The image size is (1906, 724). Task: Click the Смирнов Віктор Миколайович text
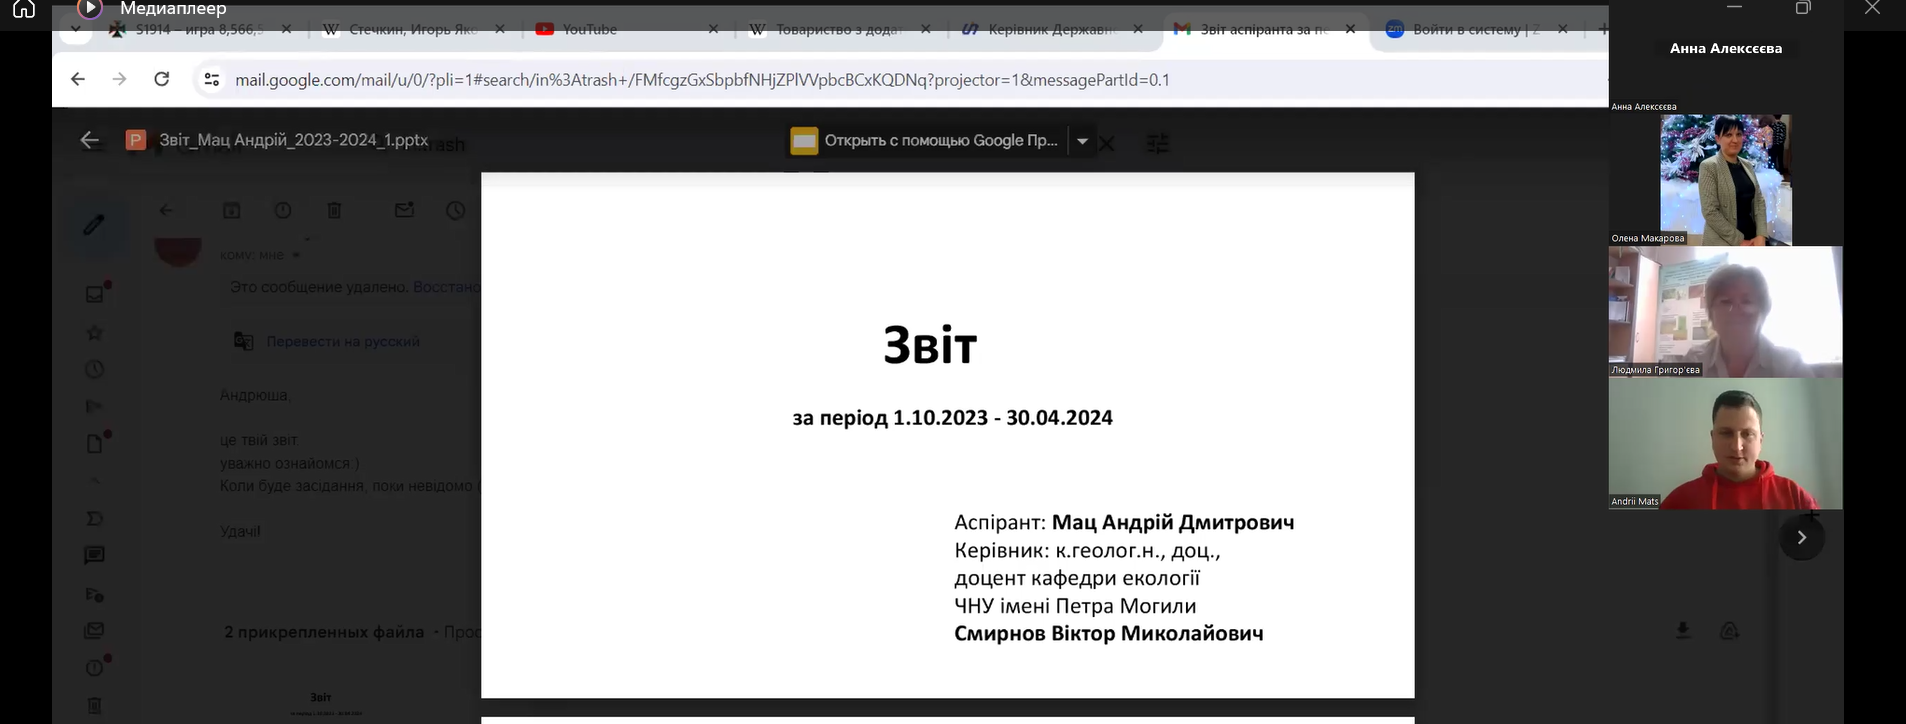1109,634
